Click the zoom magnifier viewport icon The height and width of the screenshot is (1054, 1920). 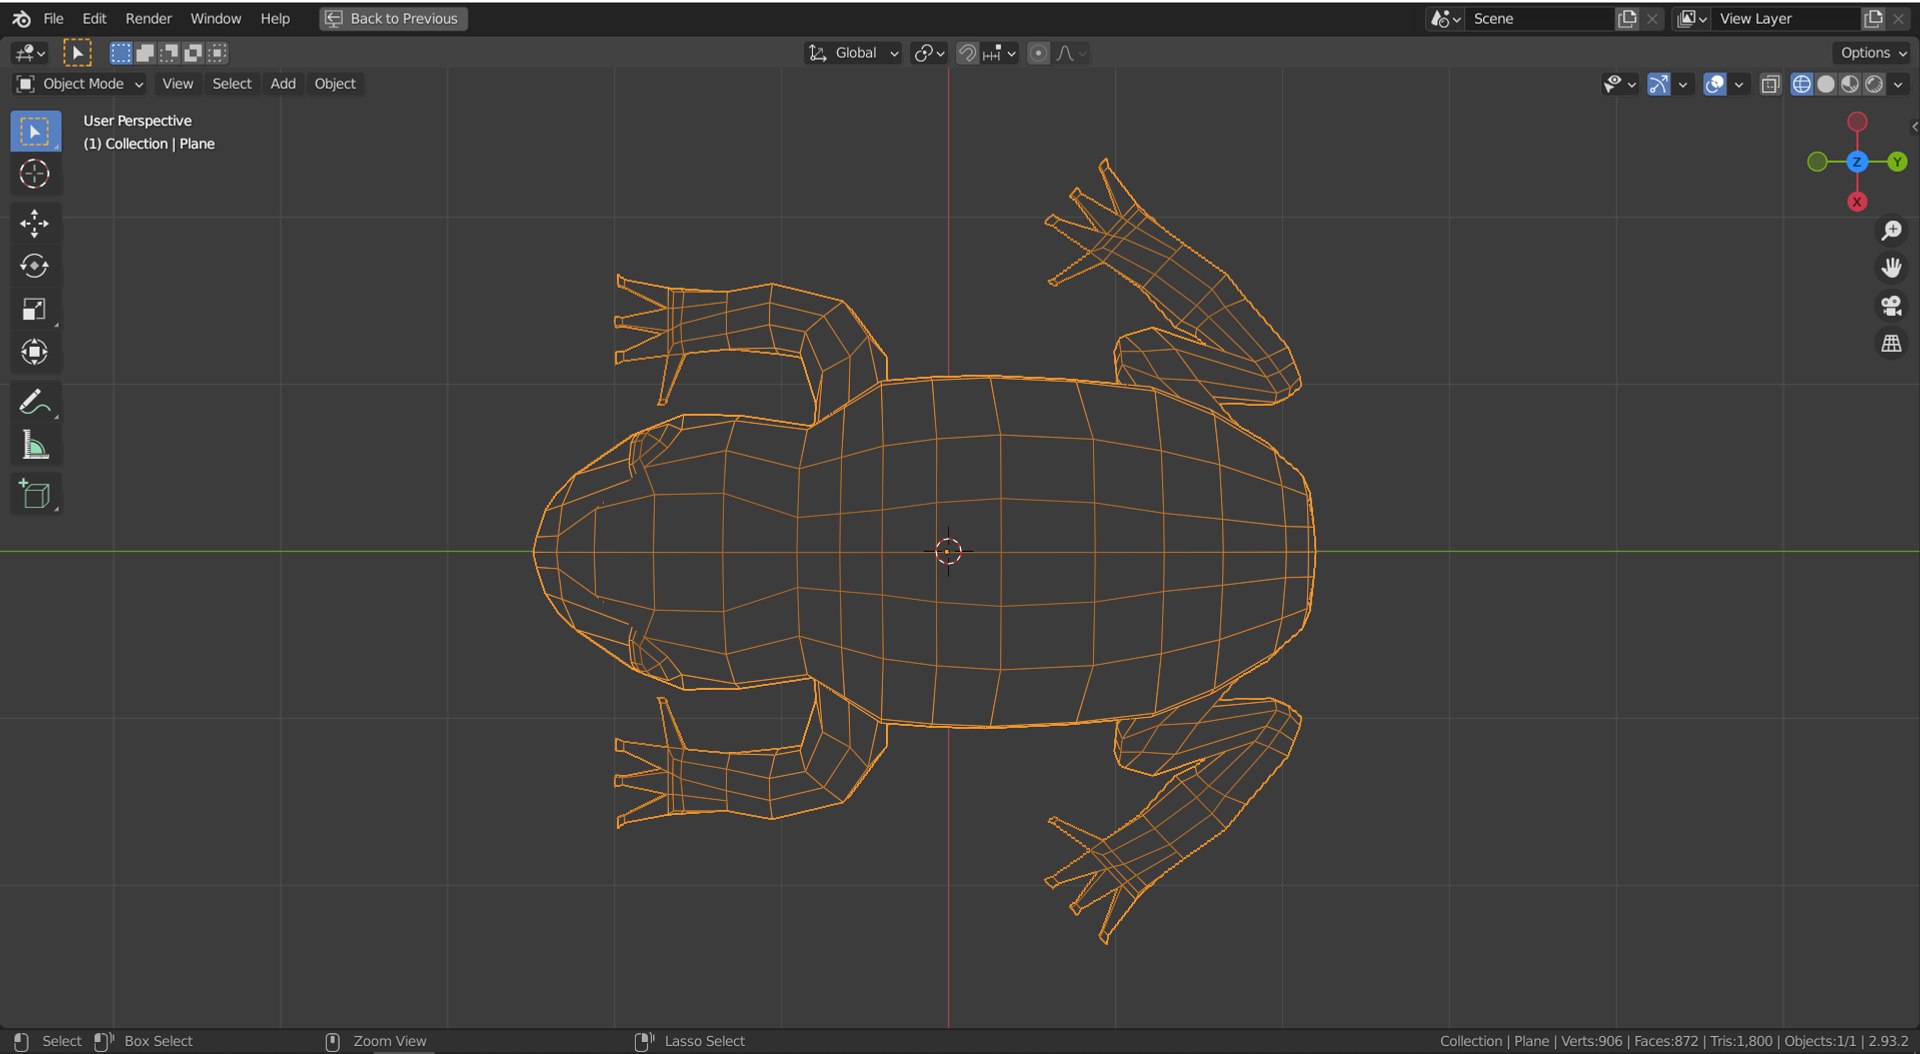coord(1891,230)
